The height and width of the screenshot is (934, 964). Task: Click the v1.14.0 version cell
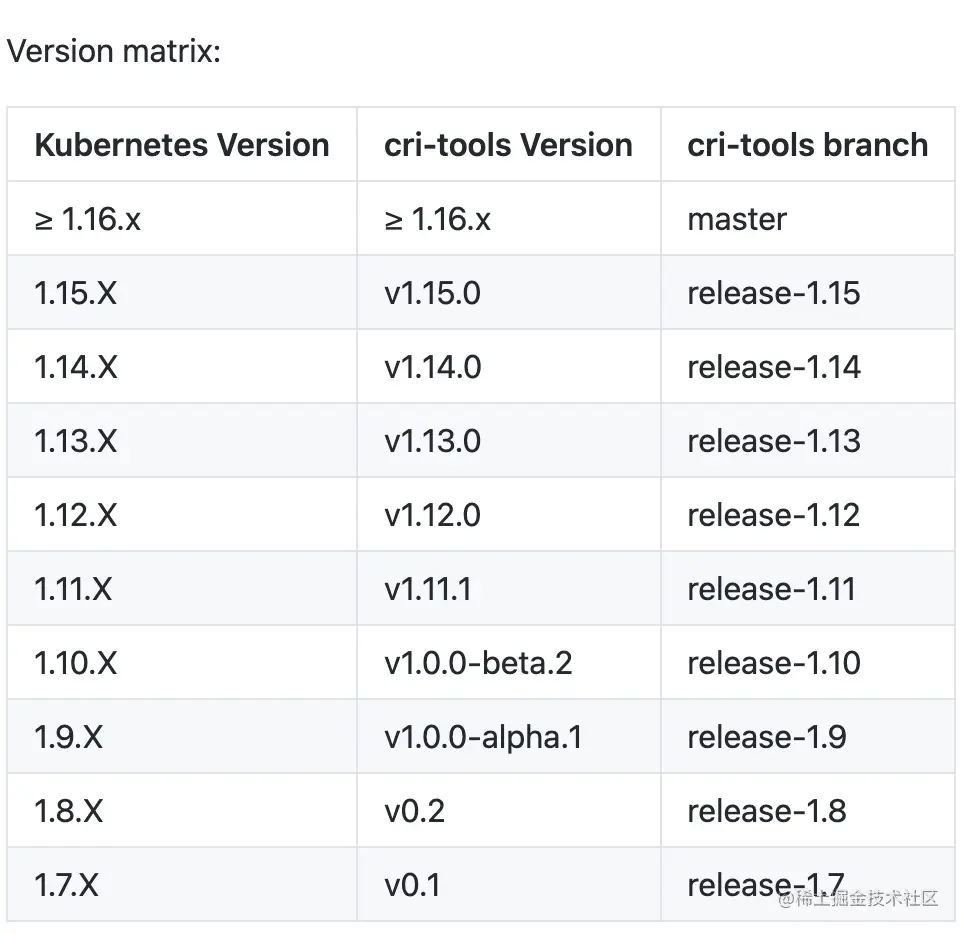432,367
